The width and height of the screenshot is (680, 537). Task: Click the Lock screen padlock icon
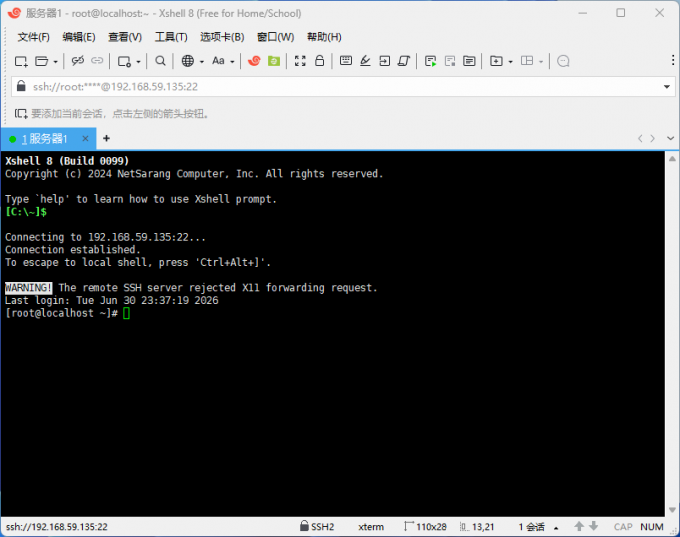[x=320, y=60]
